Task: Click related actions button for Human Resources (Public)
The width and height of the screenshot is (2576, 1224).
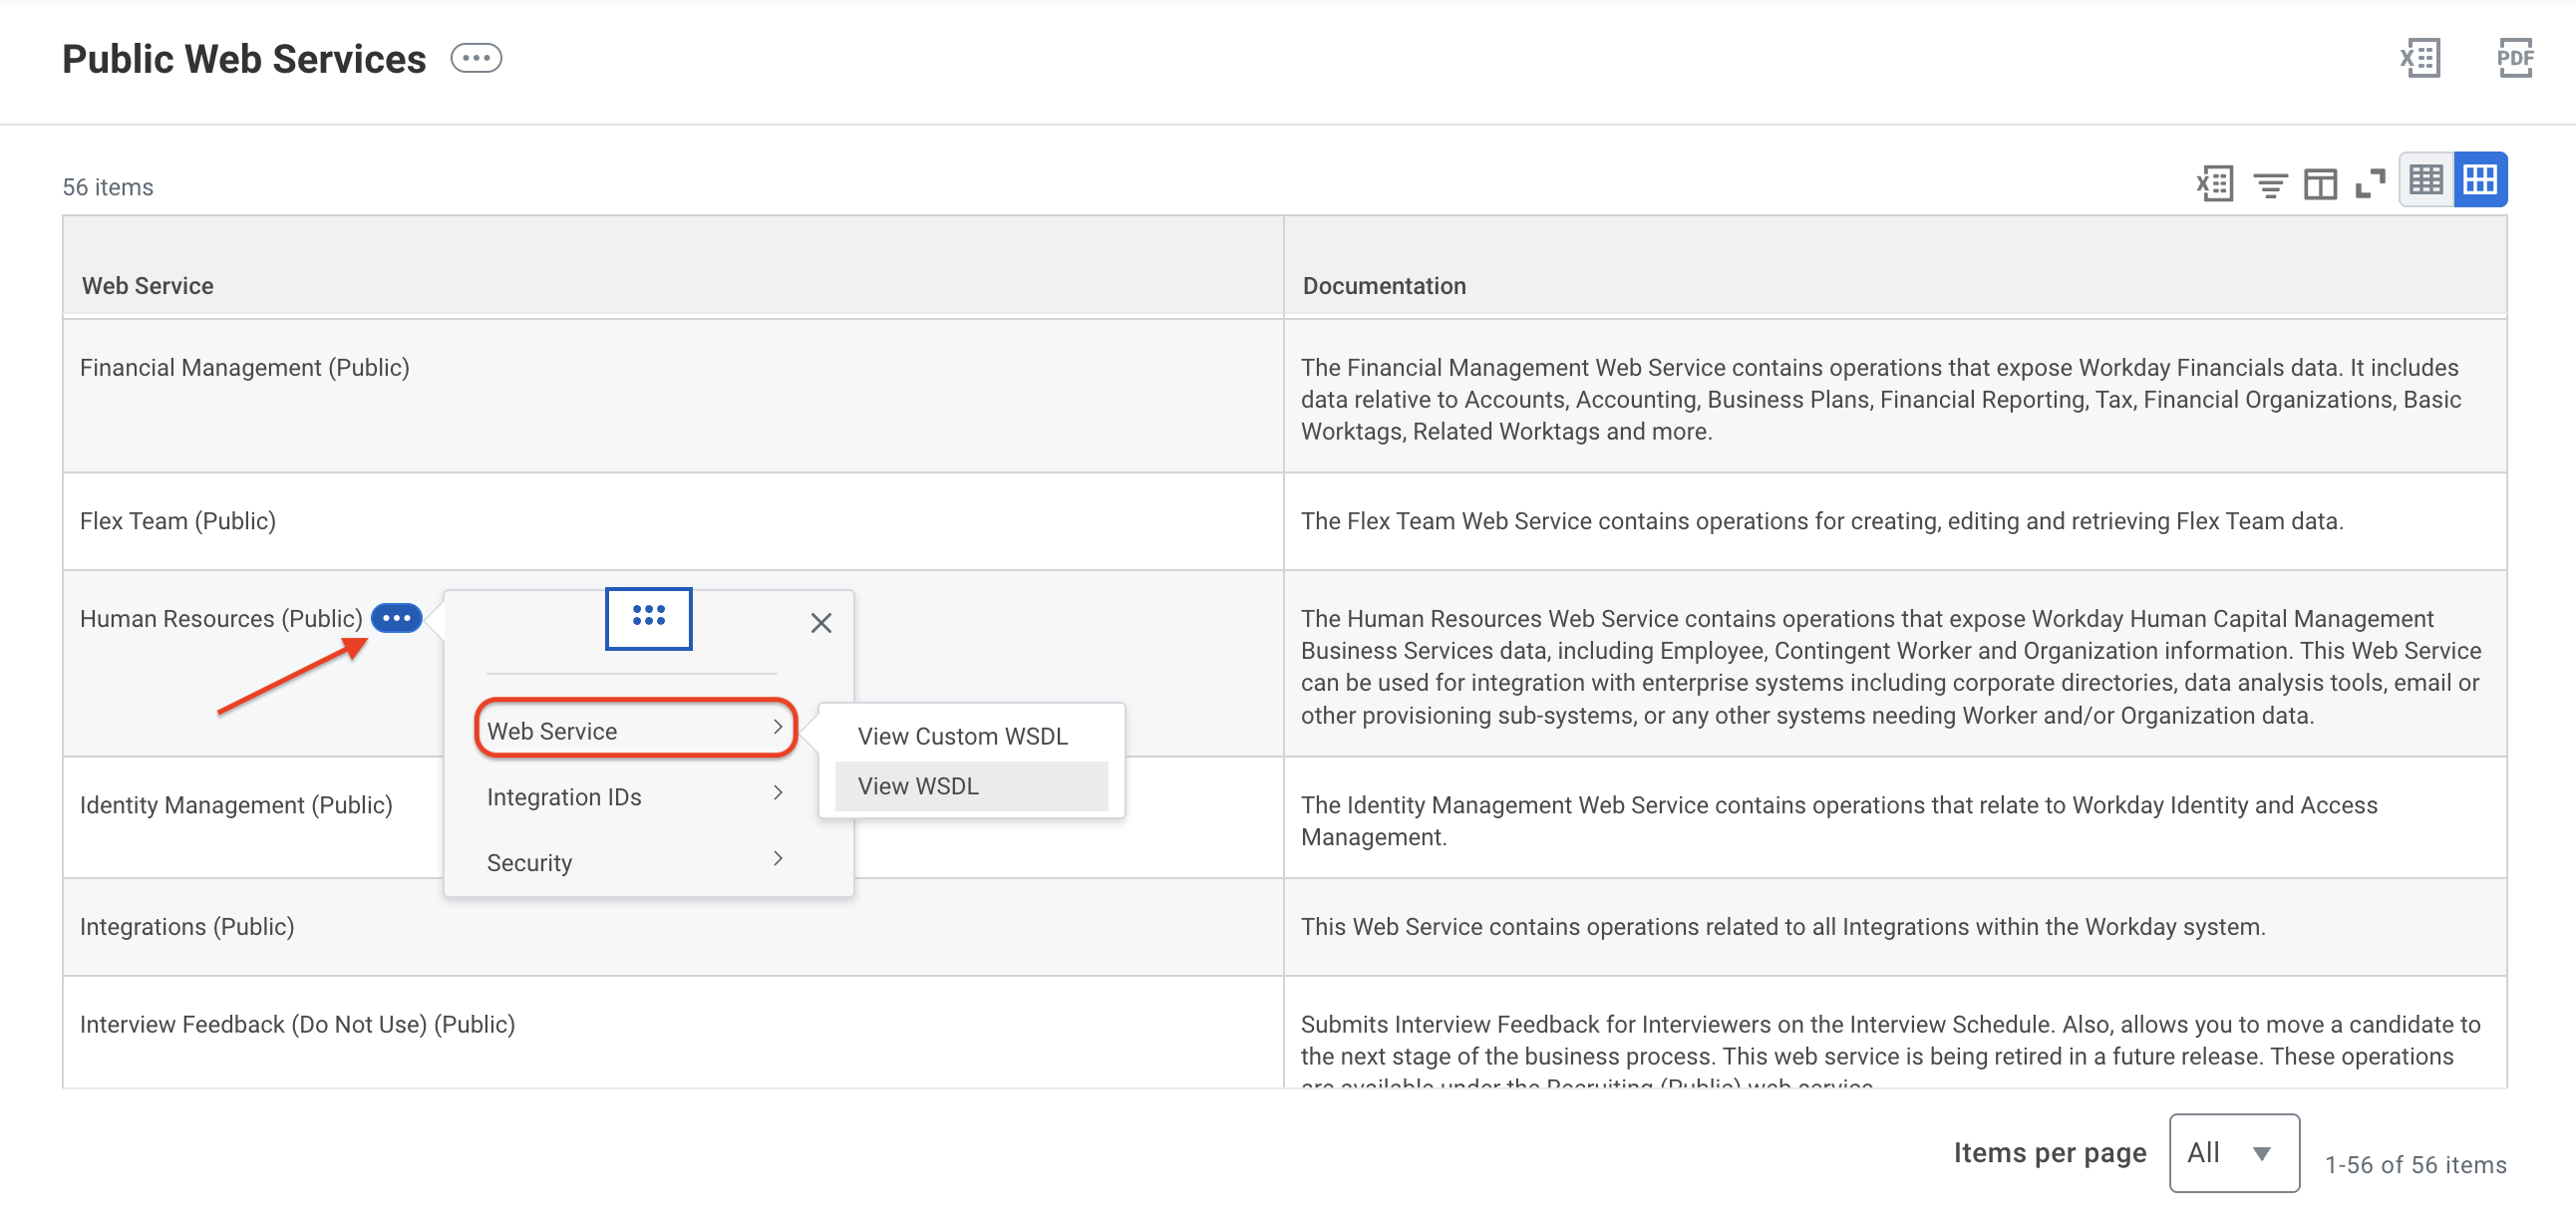Action: [396, 618]
